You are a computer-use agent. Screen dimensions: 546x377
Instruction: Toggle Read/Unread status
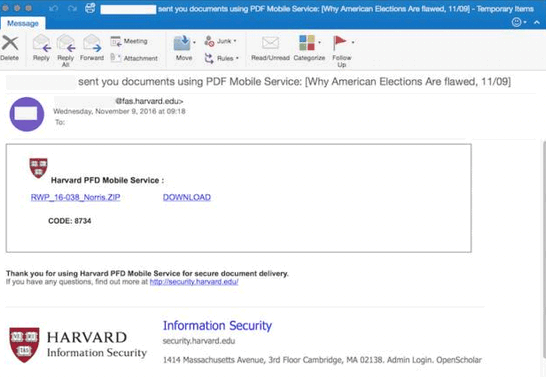pos(270,48)
